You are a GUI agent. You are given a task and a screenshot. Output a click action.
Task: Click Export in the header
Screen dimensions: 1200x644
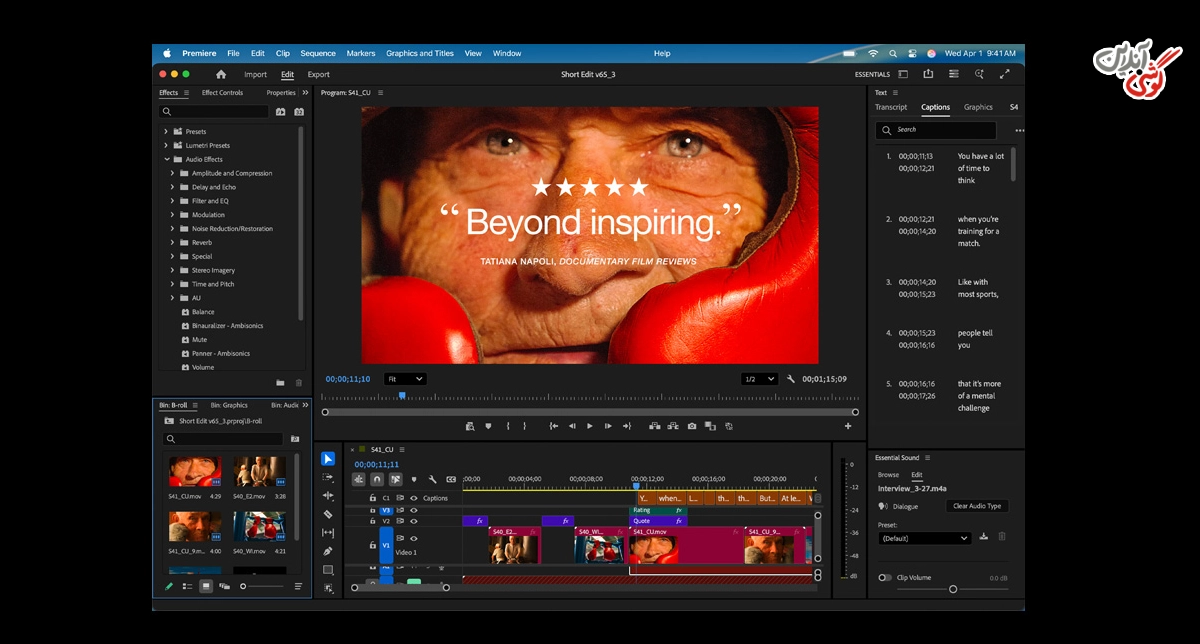319,74
